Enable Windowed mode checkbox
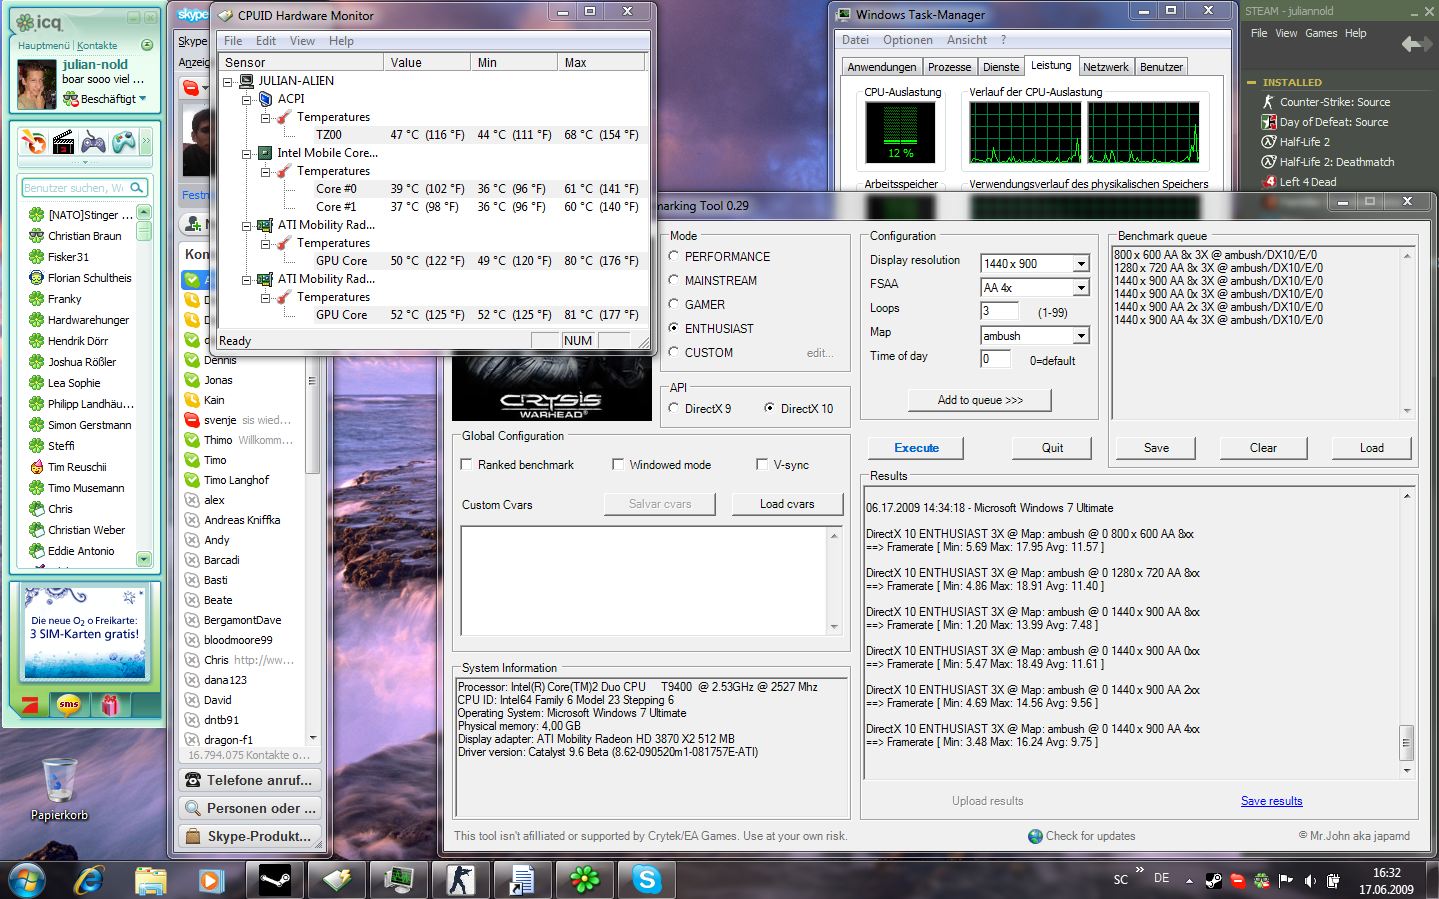This screenshot has width=1439, height=899. (618, 465)
